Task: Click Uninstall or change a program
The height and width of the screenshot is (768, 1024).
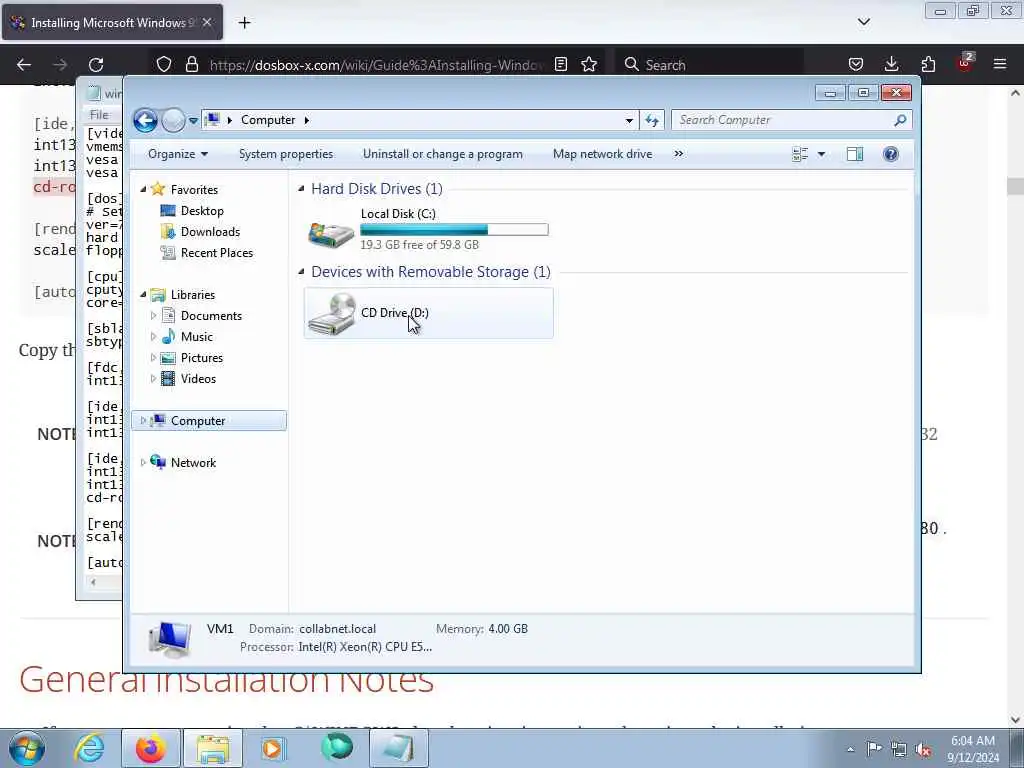Action: pyautogui.click(x=443, y=154)
